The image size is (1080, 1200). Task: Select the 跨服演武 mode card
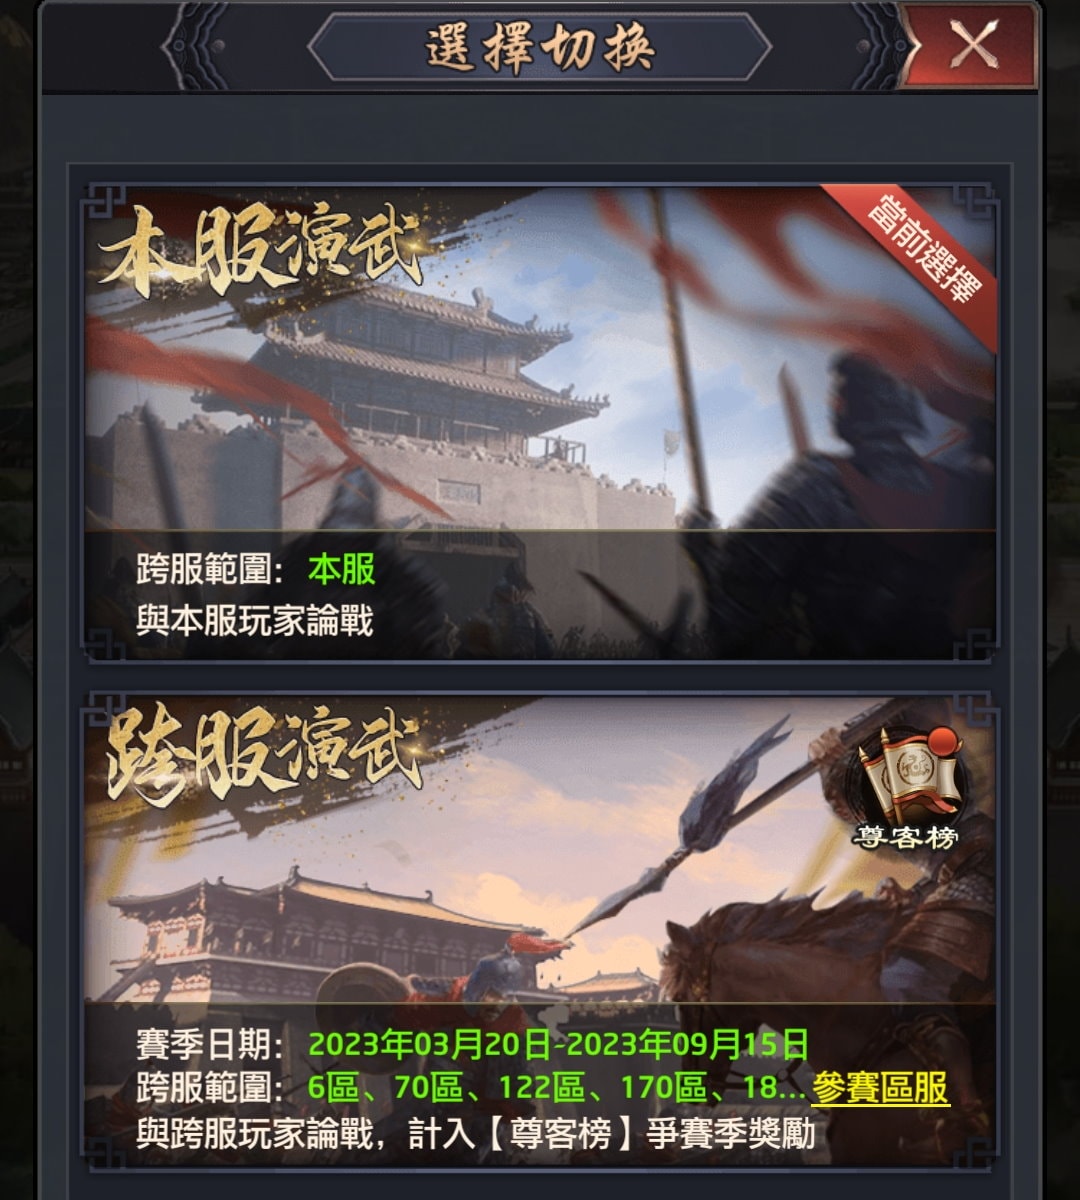click(540, 930)
